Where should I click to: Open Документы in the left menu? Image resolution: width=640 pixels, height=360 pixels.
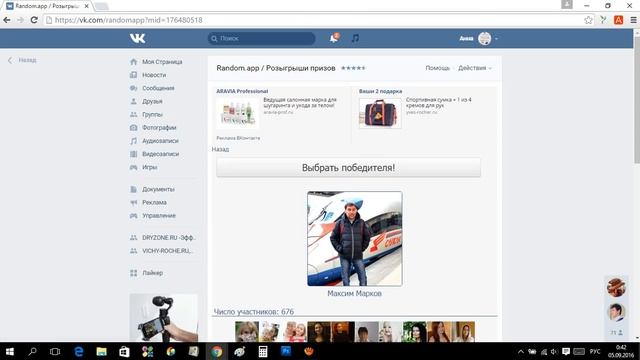click(158, 189)
